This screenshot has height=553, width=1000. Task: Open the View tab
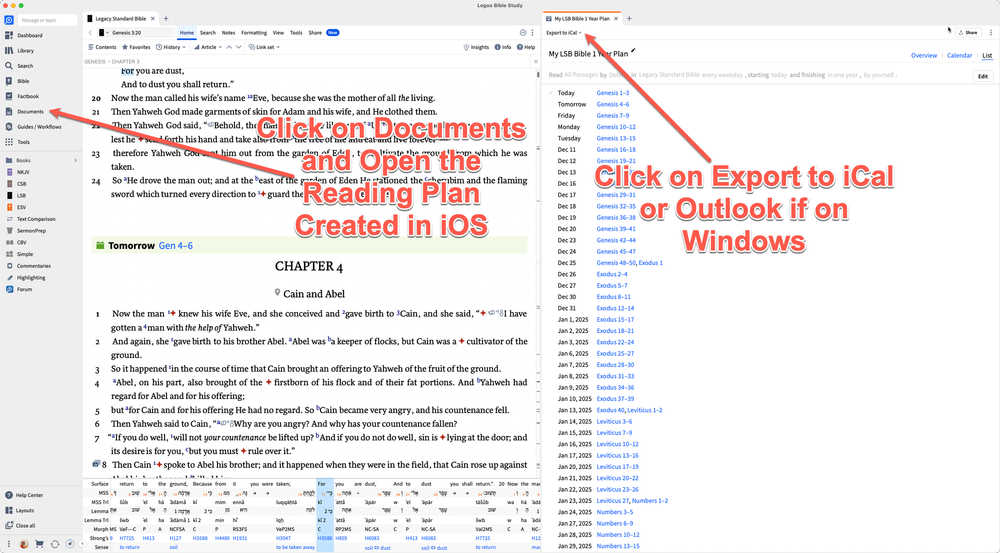coord(278,33)
